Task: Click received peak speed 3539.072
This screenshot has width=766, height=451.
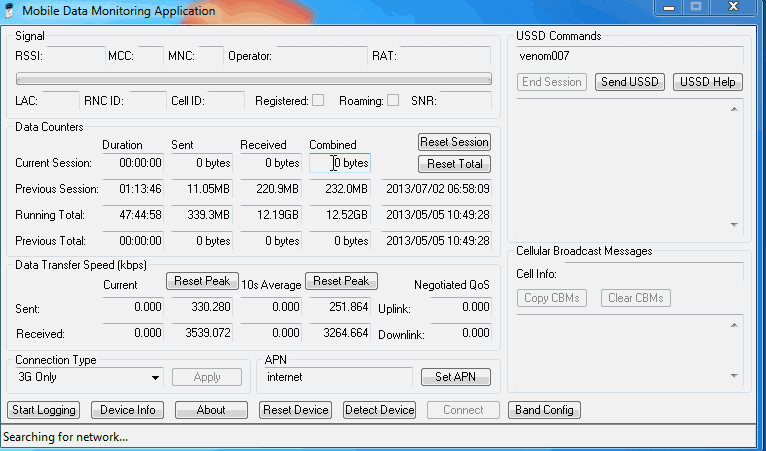Action: [x=202, y=333]
